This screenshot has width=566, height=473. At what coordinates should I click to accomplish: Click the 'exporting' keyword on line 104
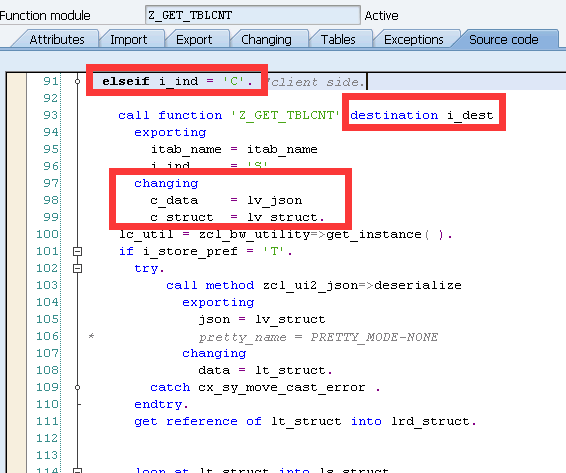(x=218, y=302)
